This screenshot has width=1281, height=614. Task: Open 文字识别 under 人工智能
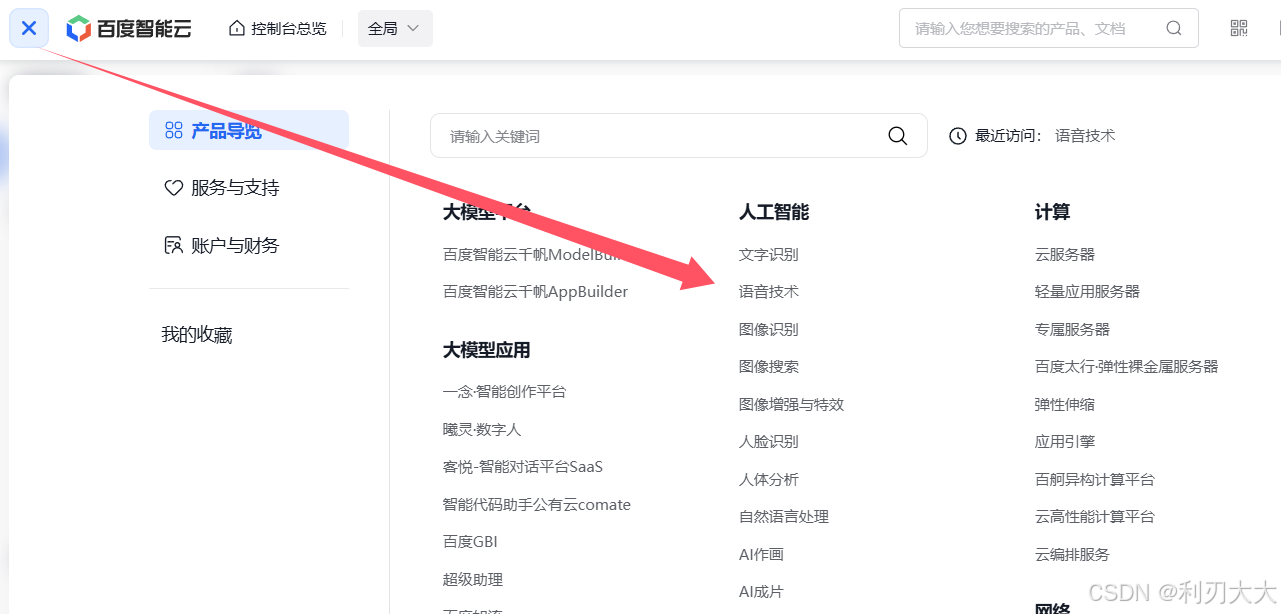[x=769, y=255]
